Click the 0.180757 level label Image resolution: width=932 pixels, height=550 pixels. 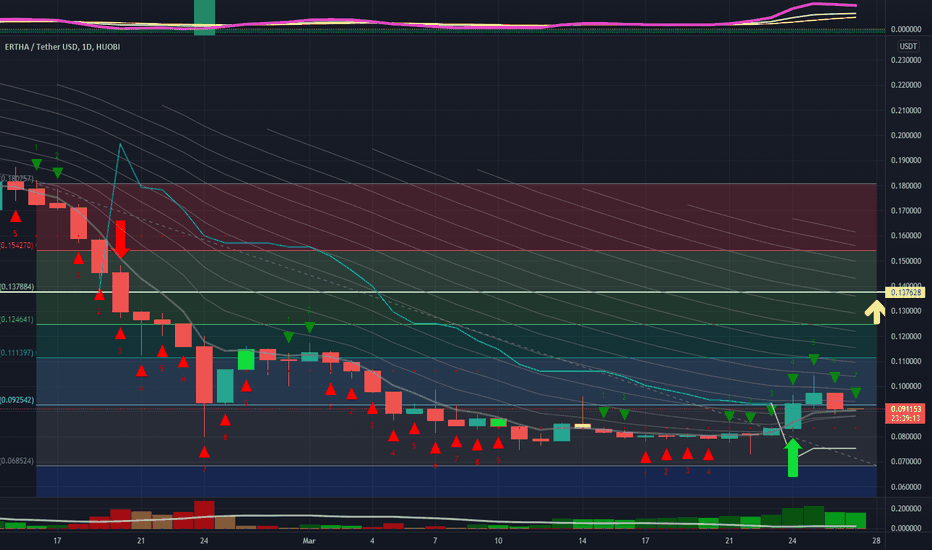[17, 178]
